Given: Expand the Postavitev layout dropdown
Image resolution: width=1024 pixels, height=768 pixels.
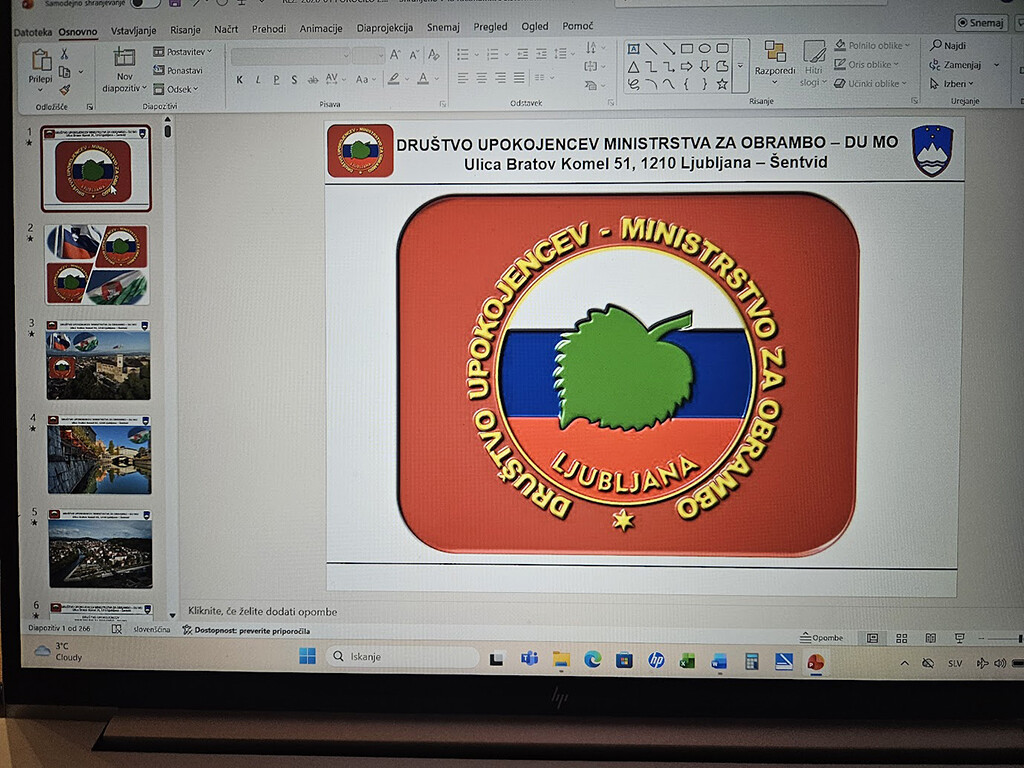Looking at the screenshot, I should tap(183, 51).
